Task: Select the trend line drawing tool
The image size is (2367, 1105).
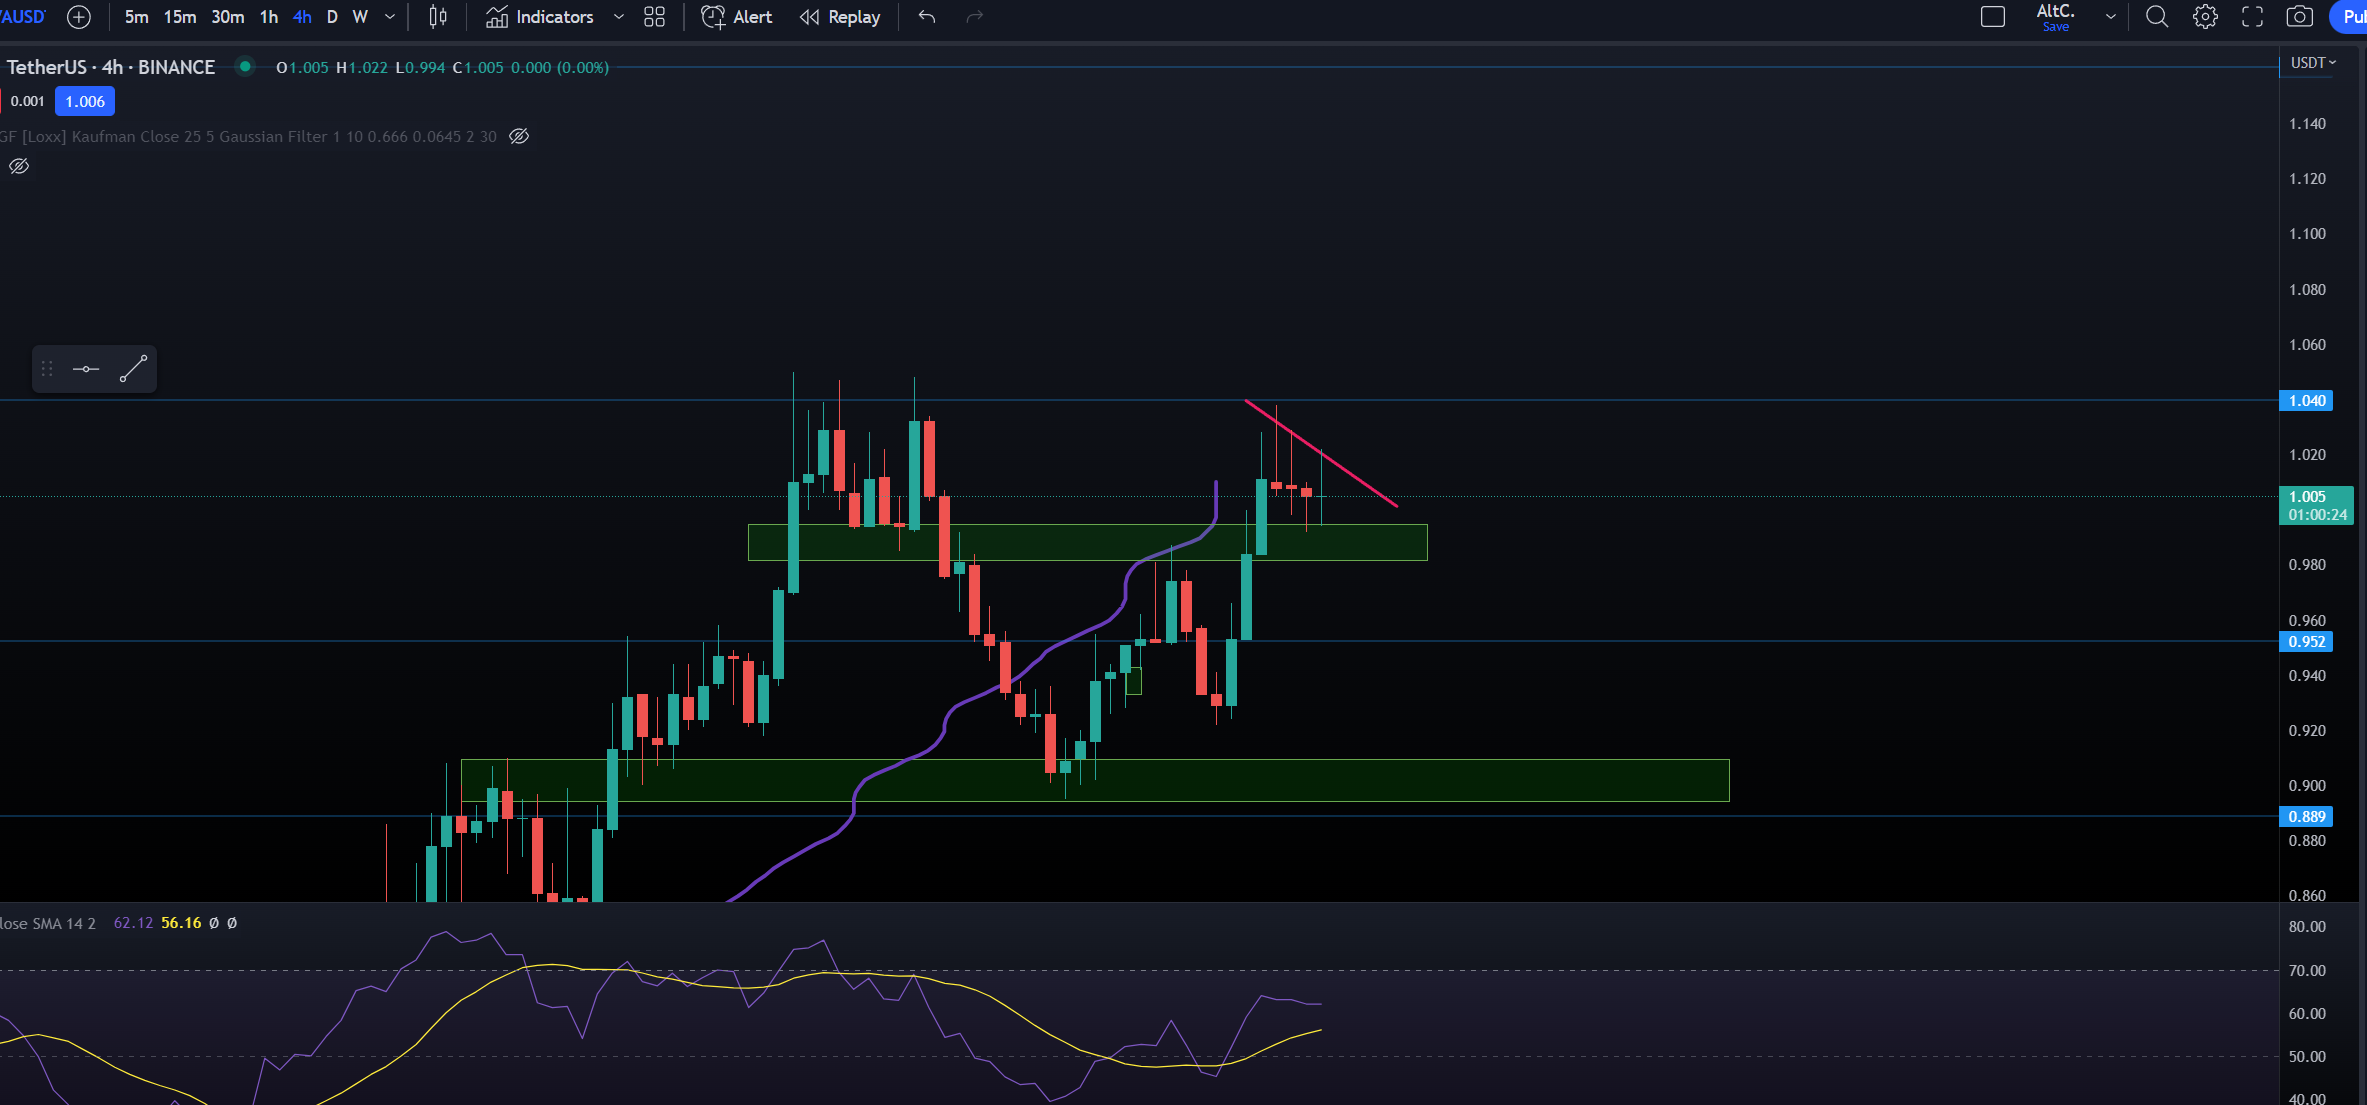Action: click(x=133, y=369)
